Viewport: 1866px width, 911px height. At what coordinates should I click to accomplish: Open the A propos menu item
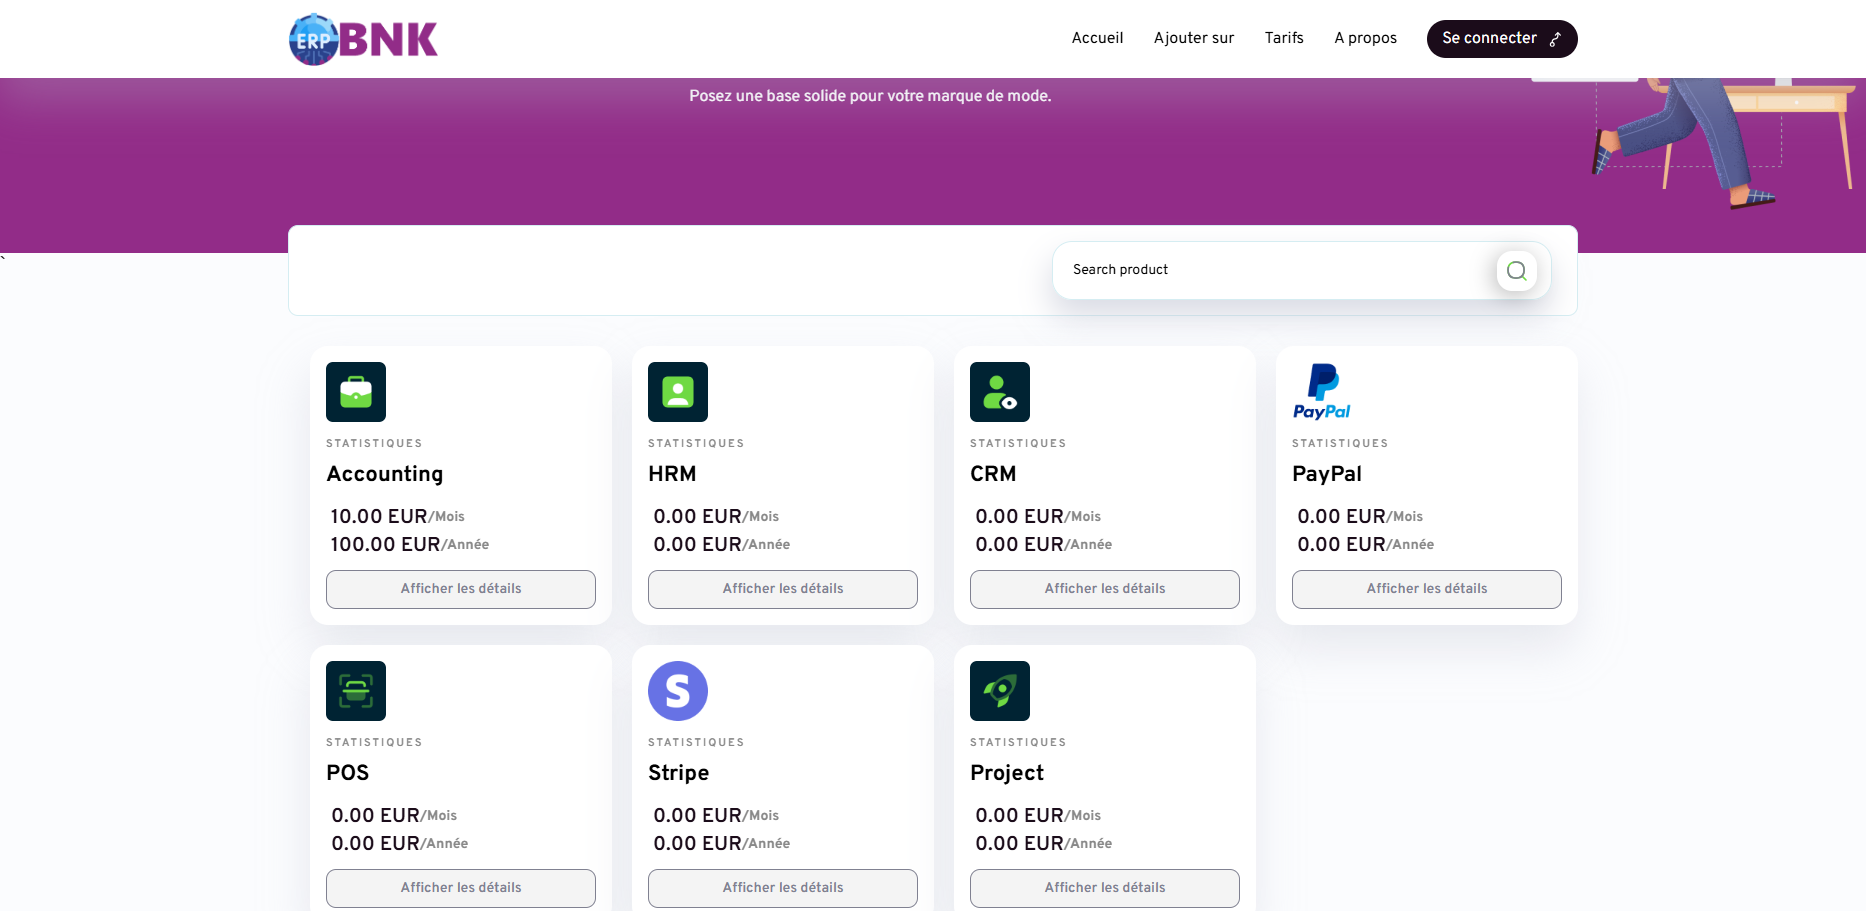[1365, 38]
